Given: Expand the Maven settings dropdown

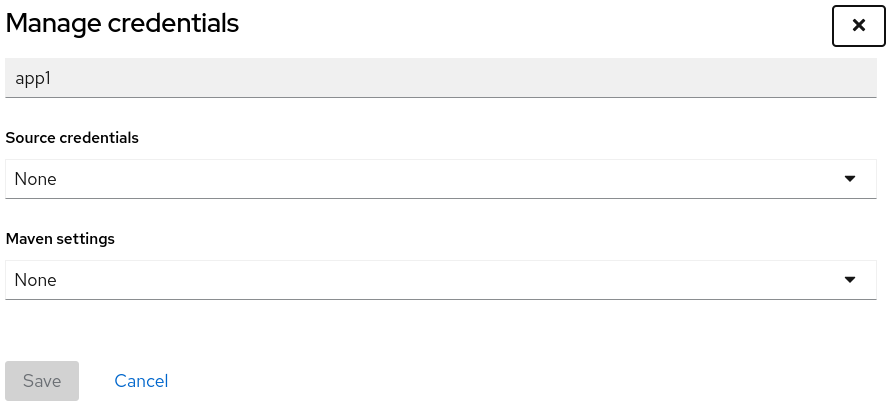Looking at the screenshot, I should coord(440,280).
